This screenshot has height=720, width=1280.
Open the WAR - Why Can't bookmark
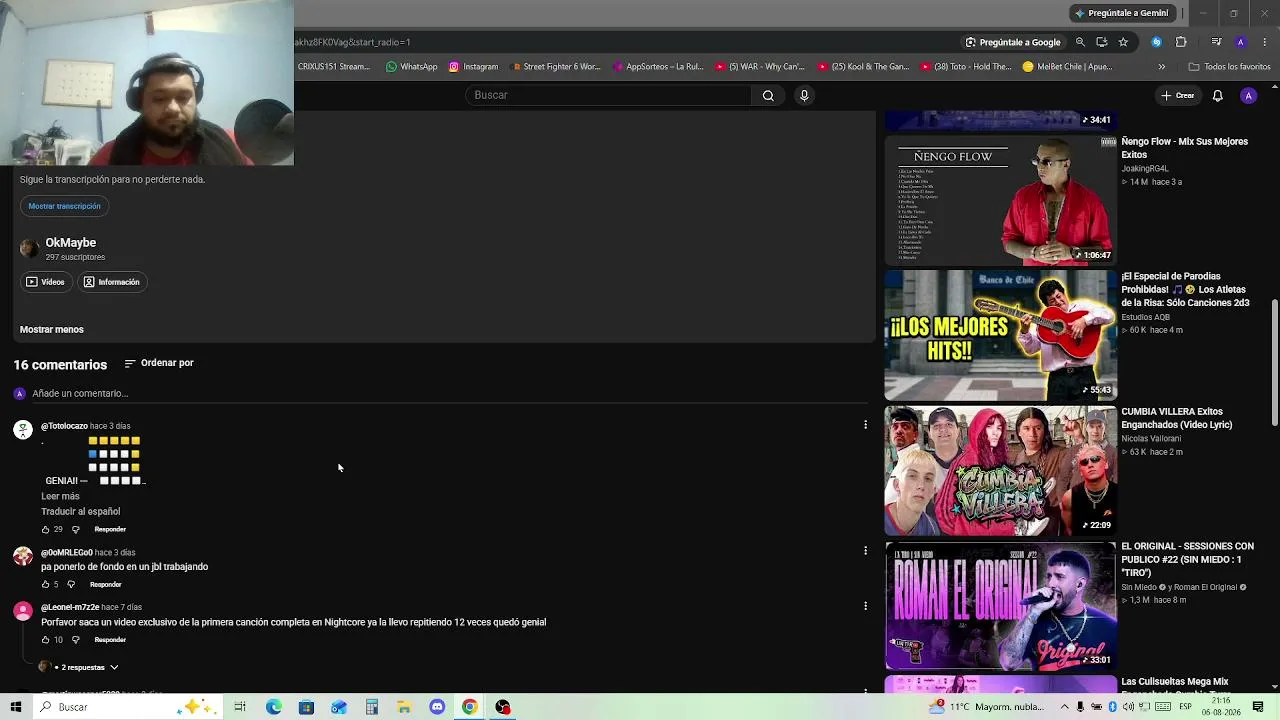[760, 67]
